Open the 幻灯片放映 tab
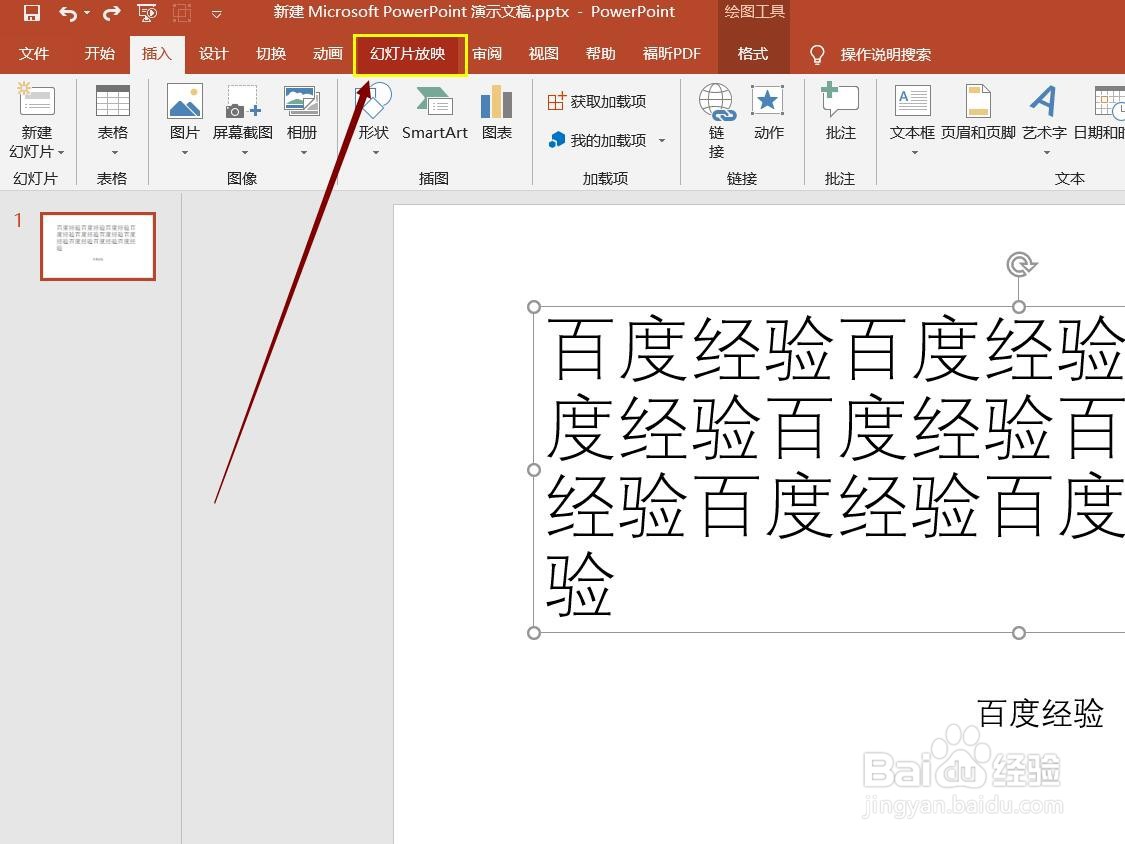This screenshot has width=1125, height=844. [408, 54]
